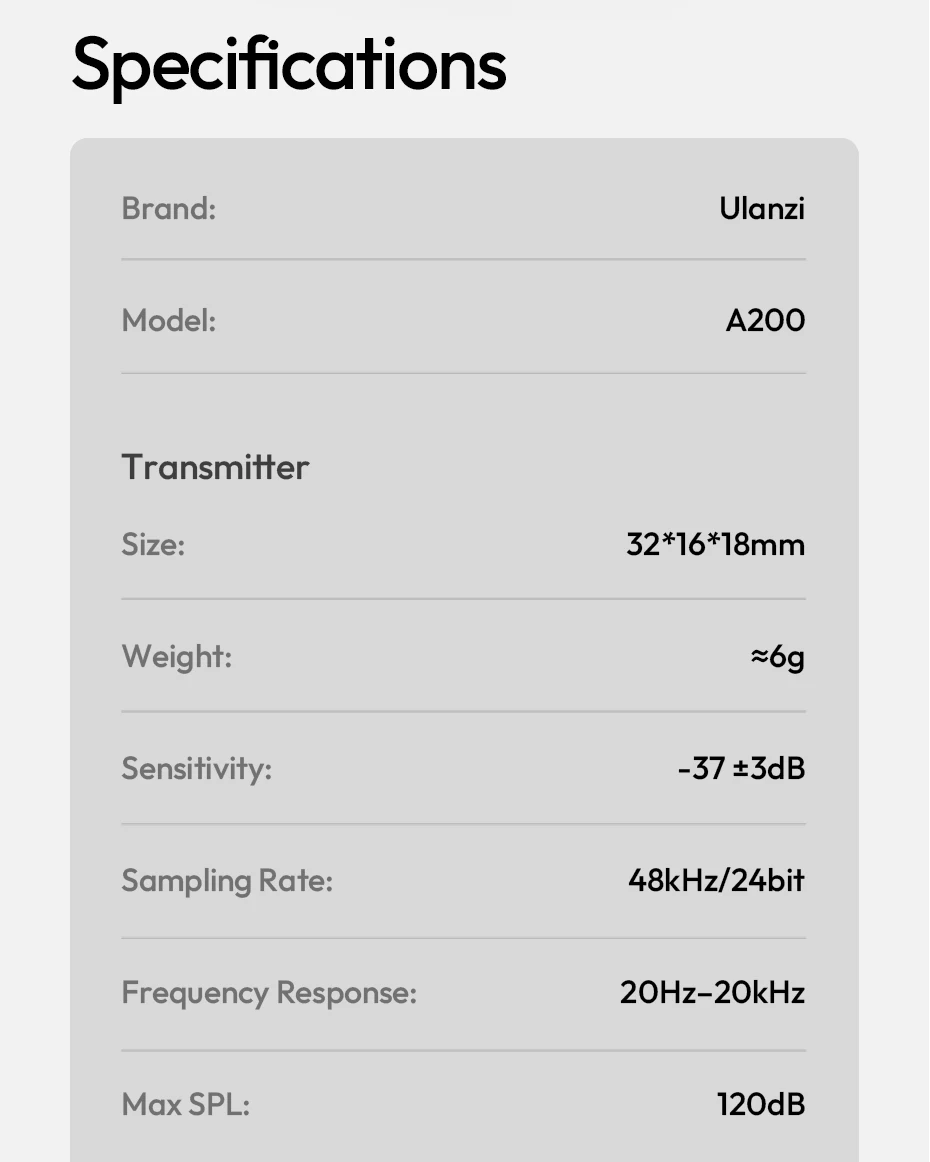Select the -37 ±3dB sensitivity value
This screenshot has height=1162, width=930.
740,769
